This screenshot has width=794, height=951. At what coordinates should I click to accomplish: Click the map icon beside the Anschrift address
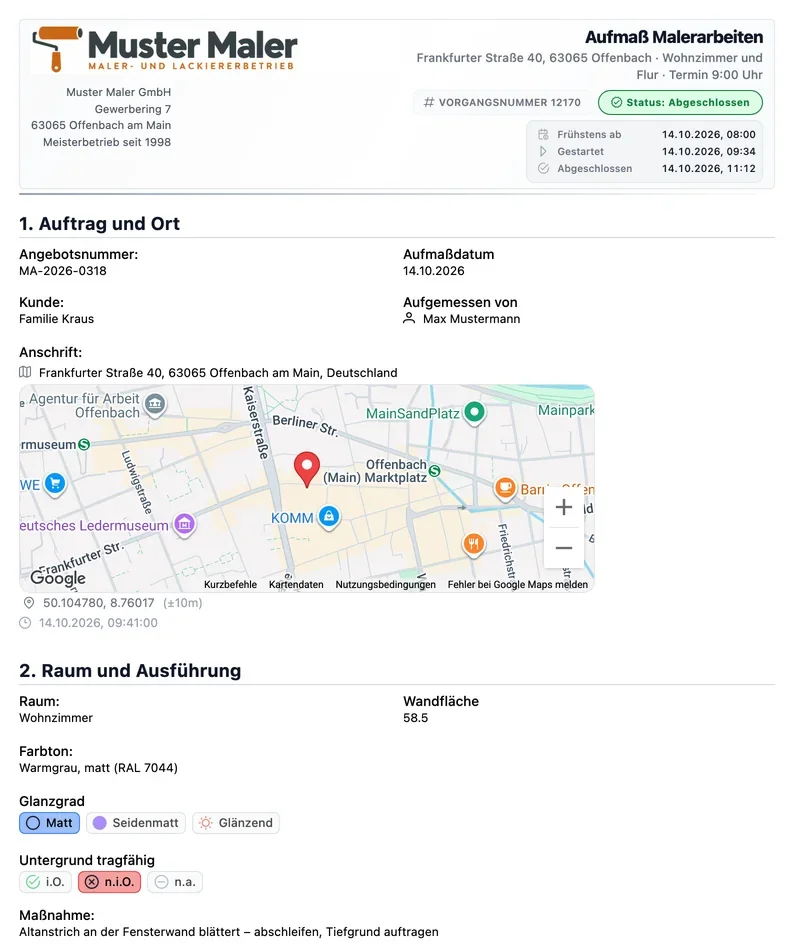(x=25, y=372)
